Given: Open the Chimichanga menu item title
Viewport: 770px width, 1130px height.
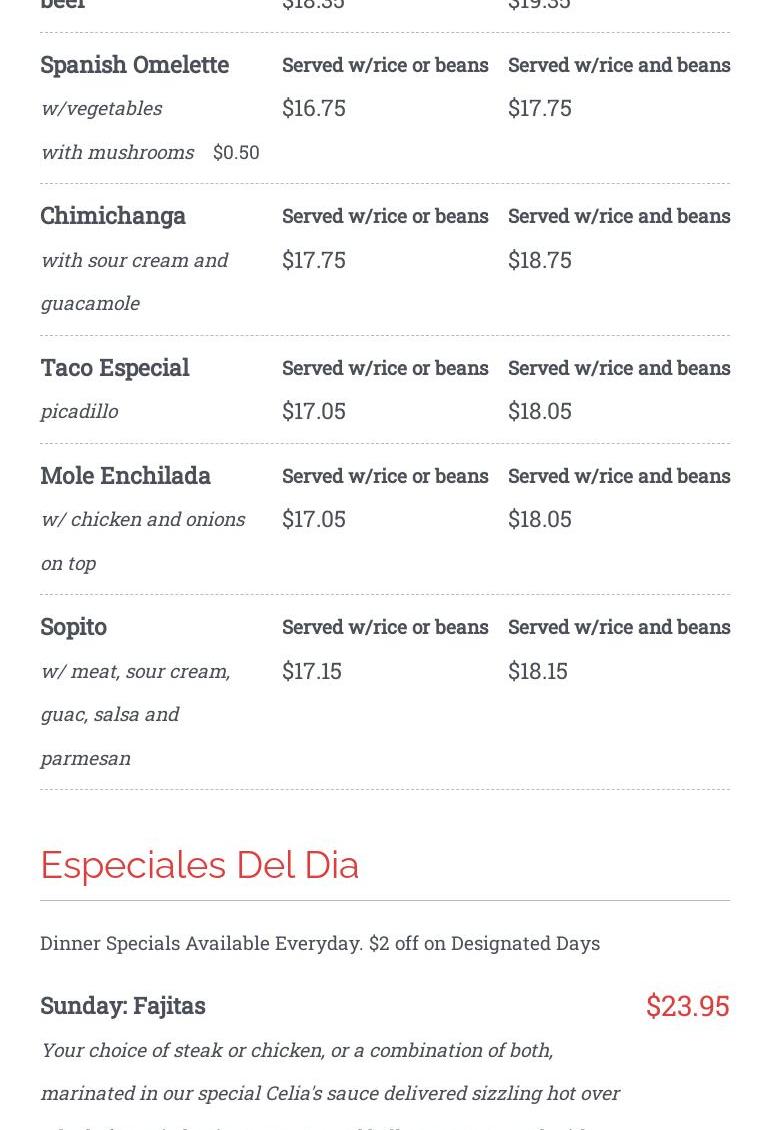Looking at the screenshot, I should 113,215.
